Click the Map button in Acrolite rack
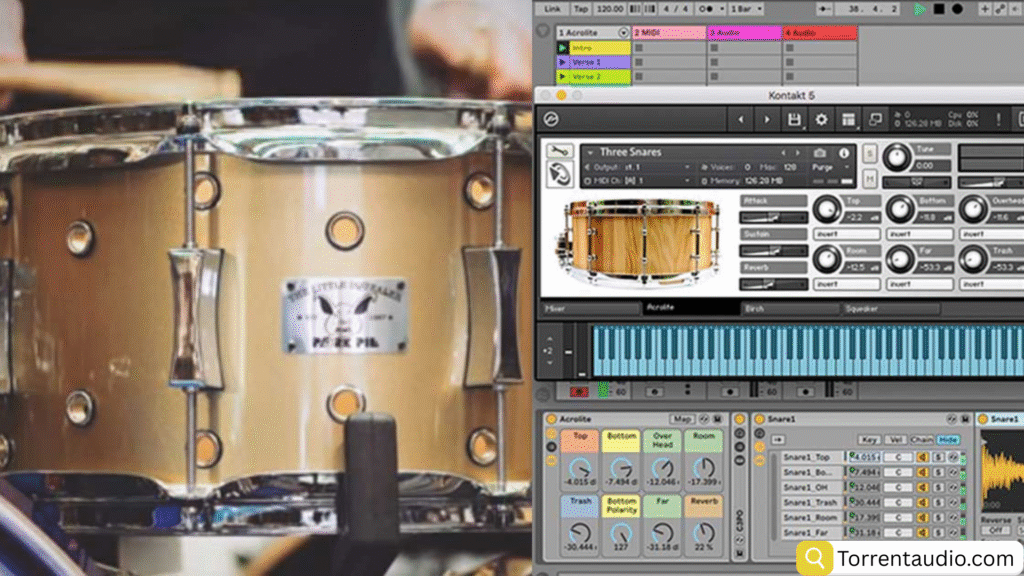 pyautogui.click(x=683, y=419)
